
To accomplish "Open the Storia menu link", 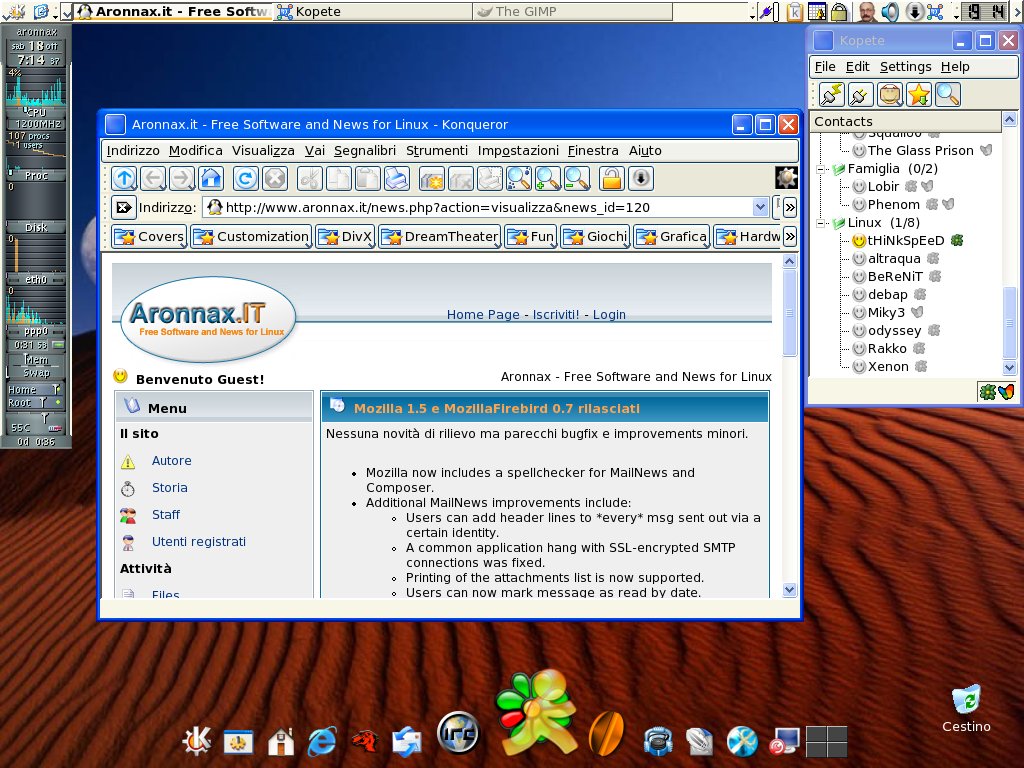I will pyautogui.click(x=170, y=488).
